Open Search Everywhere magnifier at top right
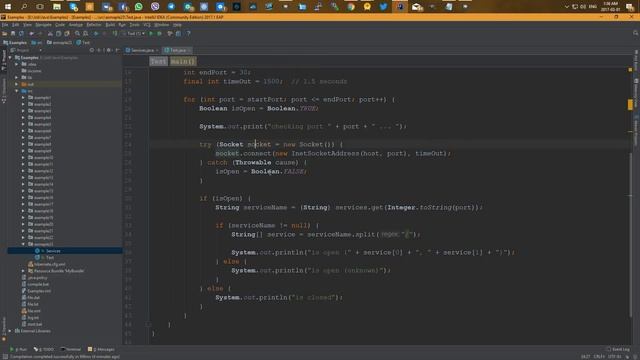Image resolution: width=640 pixels, height=360 pixels. click(635, 33)
